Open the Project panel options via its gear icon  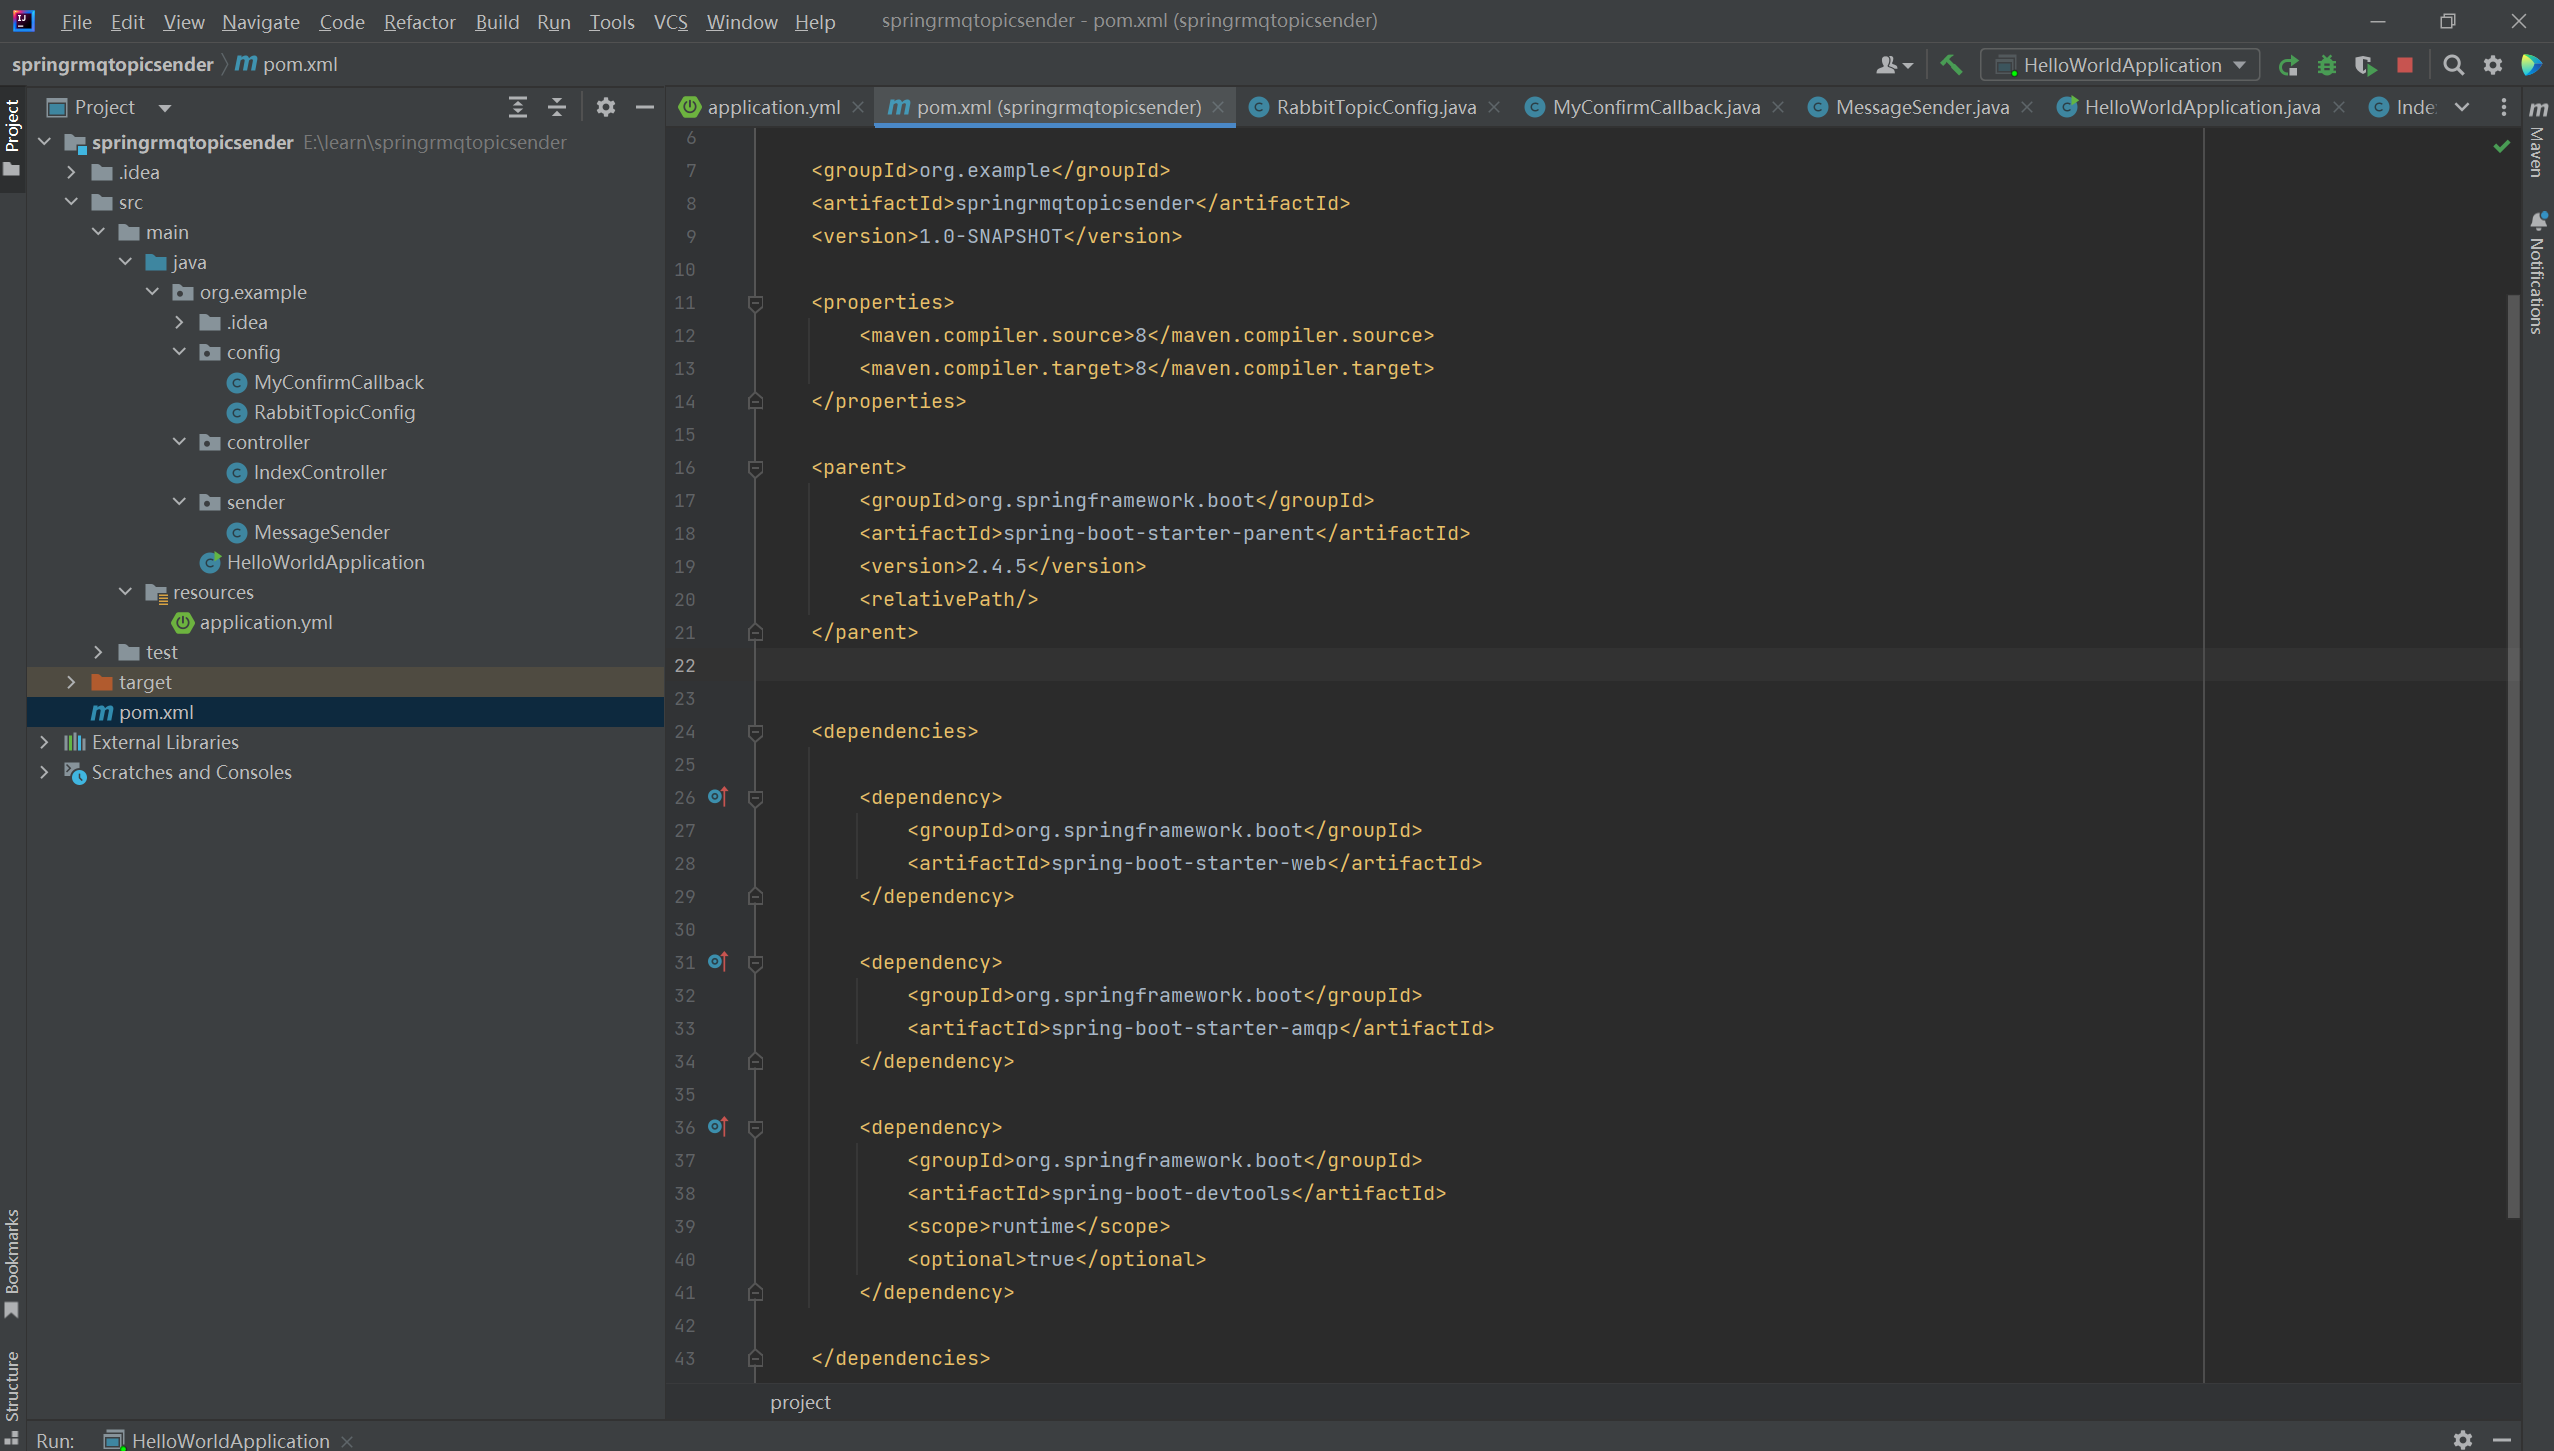coord(605,107)
